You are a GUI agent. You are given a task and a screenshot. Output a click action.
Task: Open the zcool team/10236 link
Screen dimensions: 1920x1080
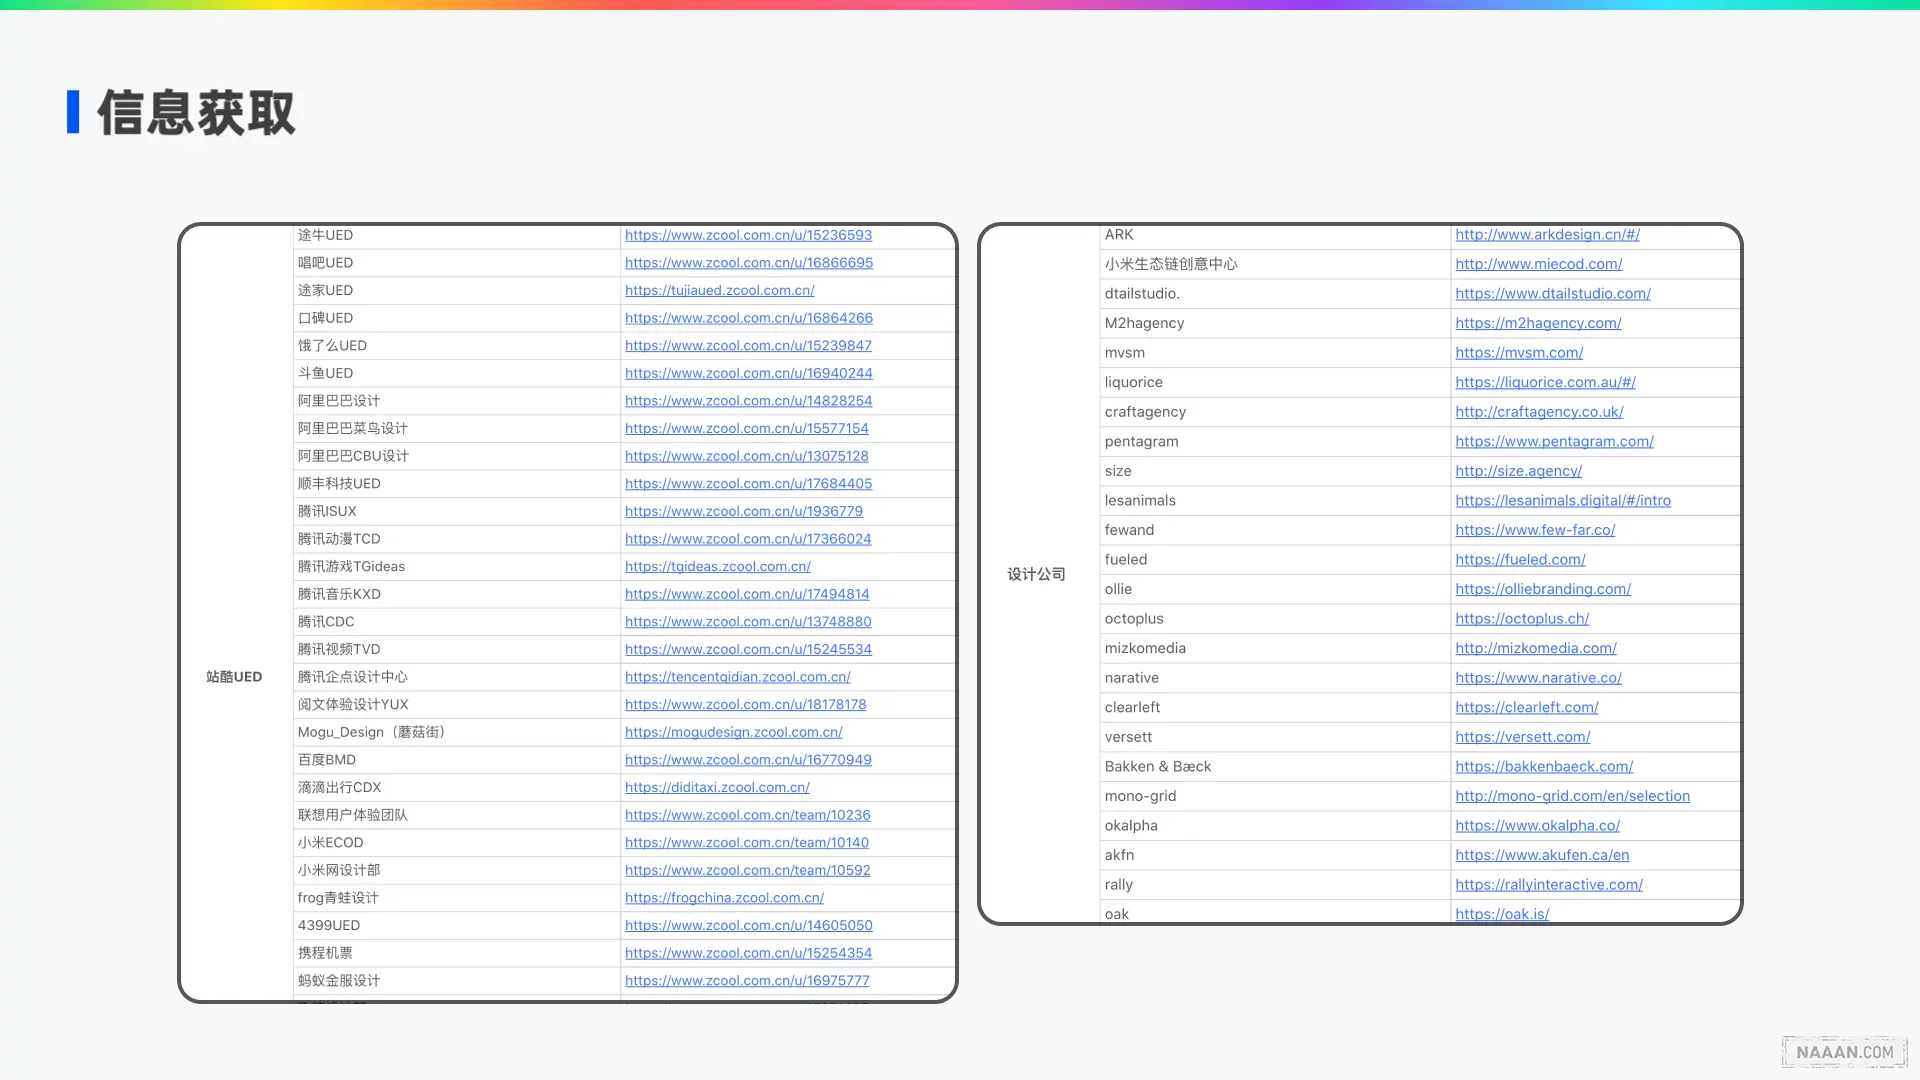[x=747, y=815]
